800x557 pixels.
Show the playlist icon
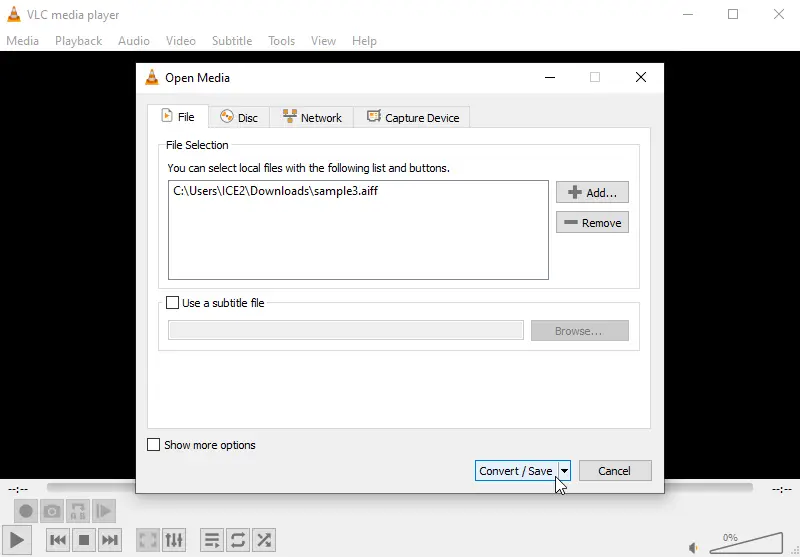212,540
